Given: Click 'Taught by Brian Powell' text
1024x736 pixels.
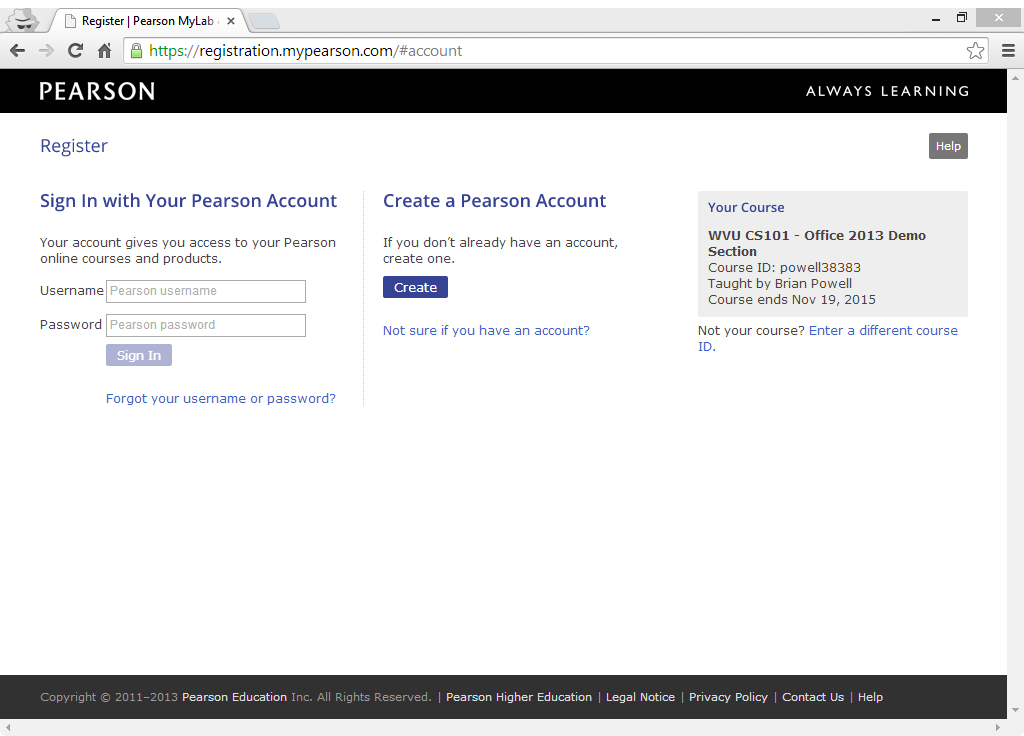Looking at the screenshot, I should click(x=780, y=283).
